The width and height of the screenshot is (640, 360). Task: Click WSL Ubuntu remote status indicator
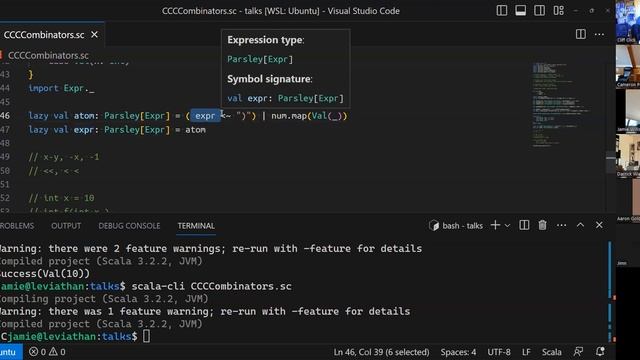pyautogui.click(x=11, y=352)
